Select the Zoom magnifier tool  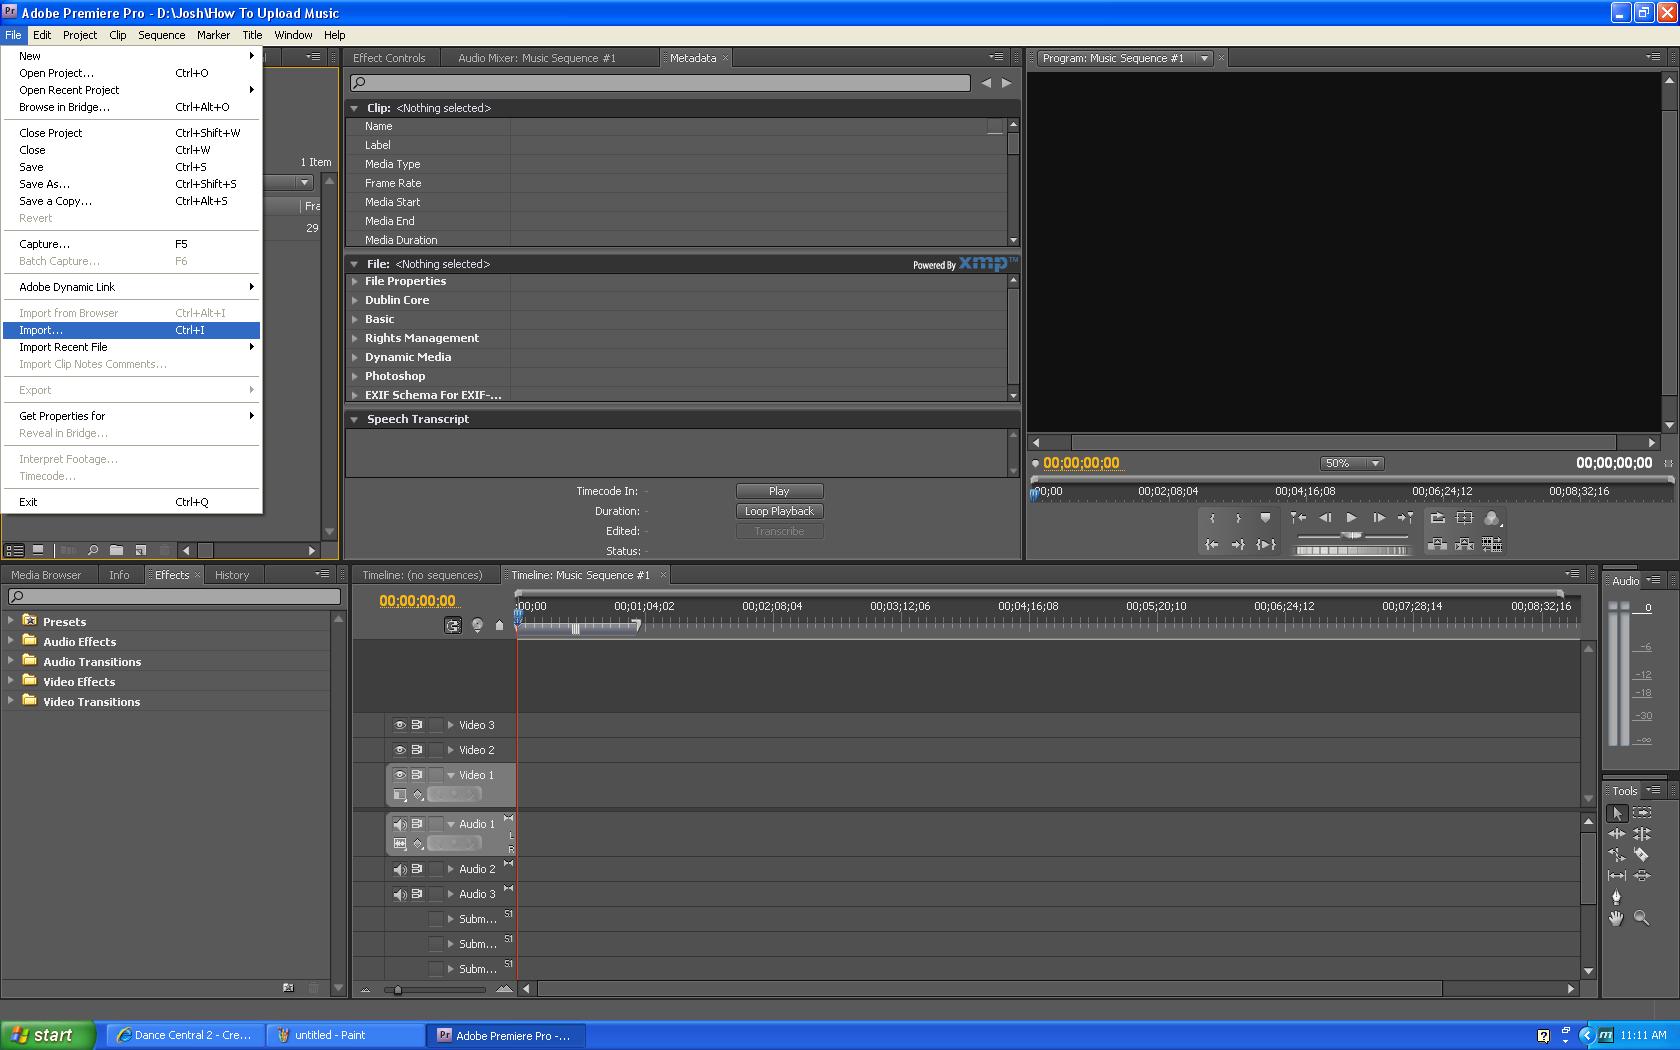1642,918
